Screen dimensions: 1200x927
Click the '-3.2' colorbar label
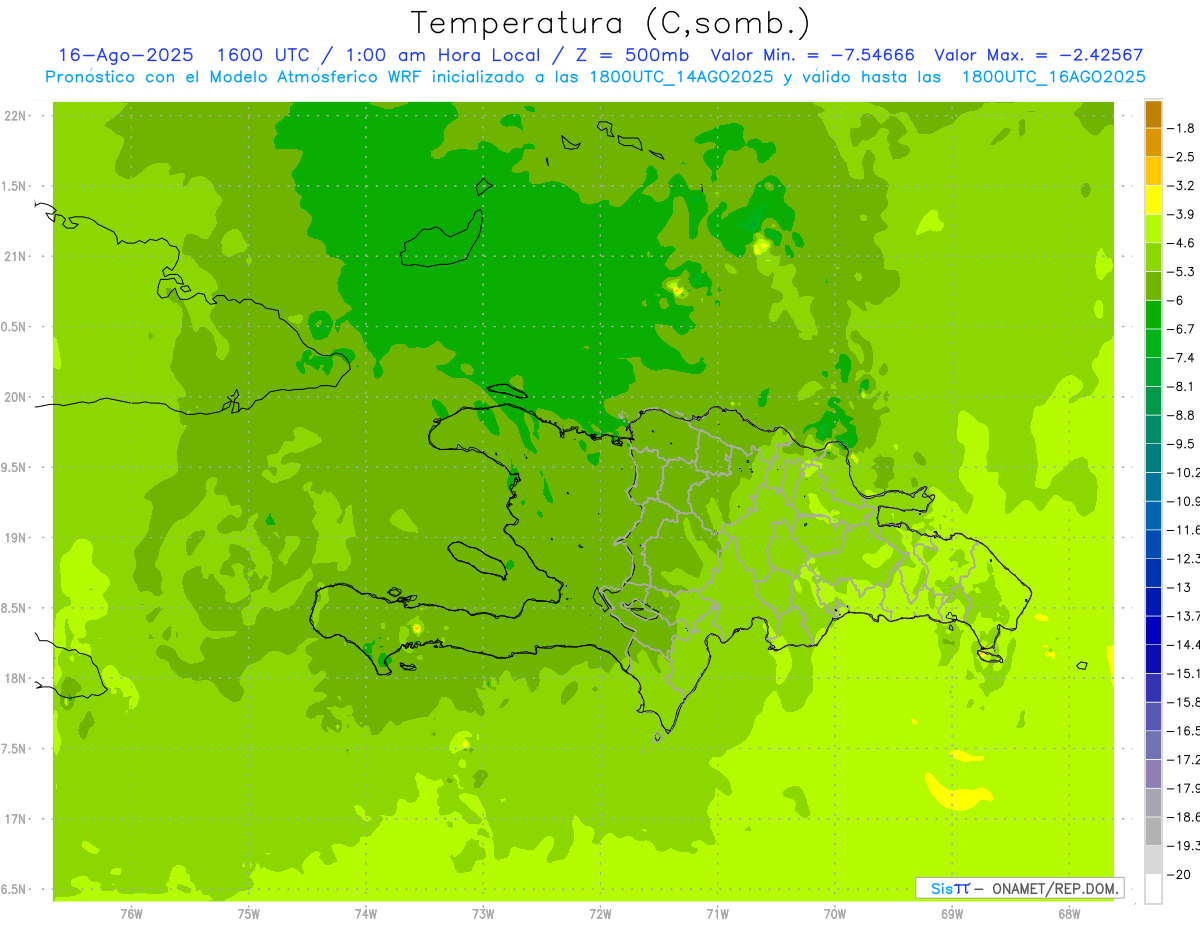[1182, 186]
